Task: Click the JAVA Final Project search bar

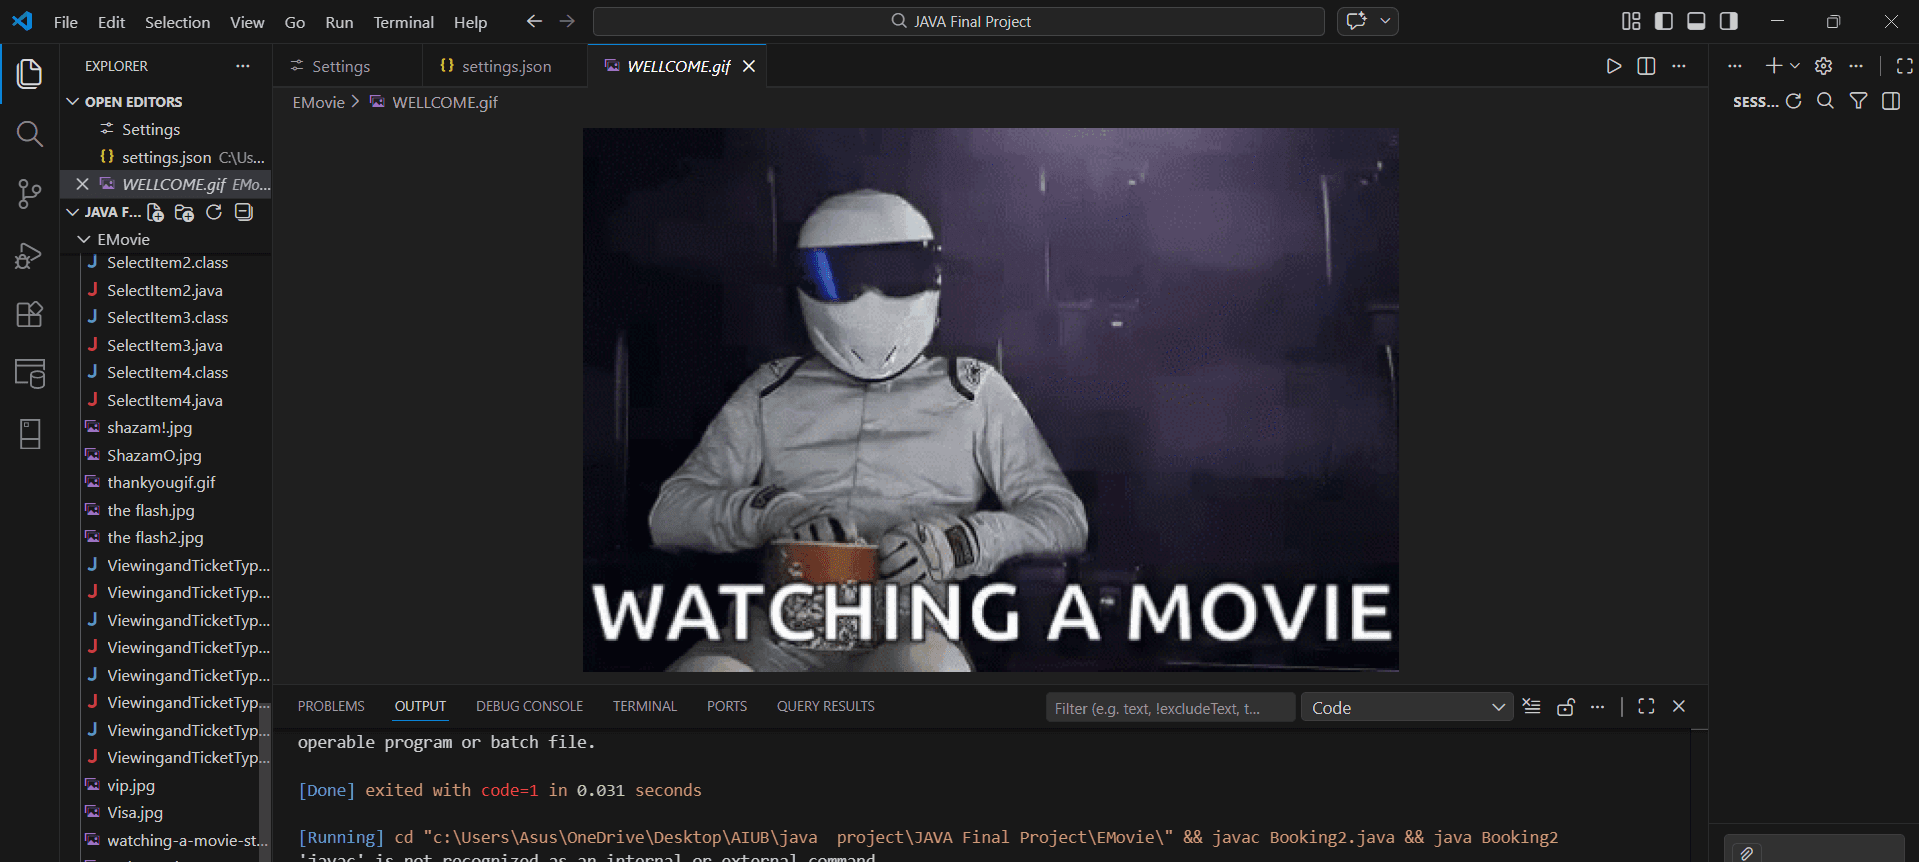Action: point(959,21)
